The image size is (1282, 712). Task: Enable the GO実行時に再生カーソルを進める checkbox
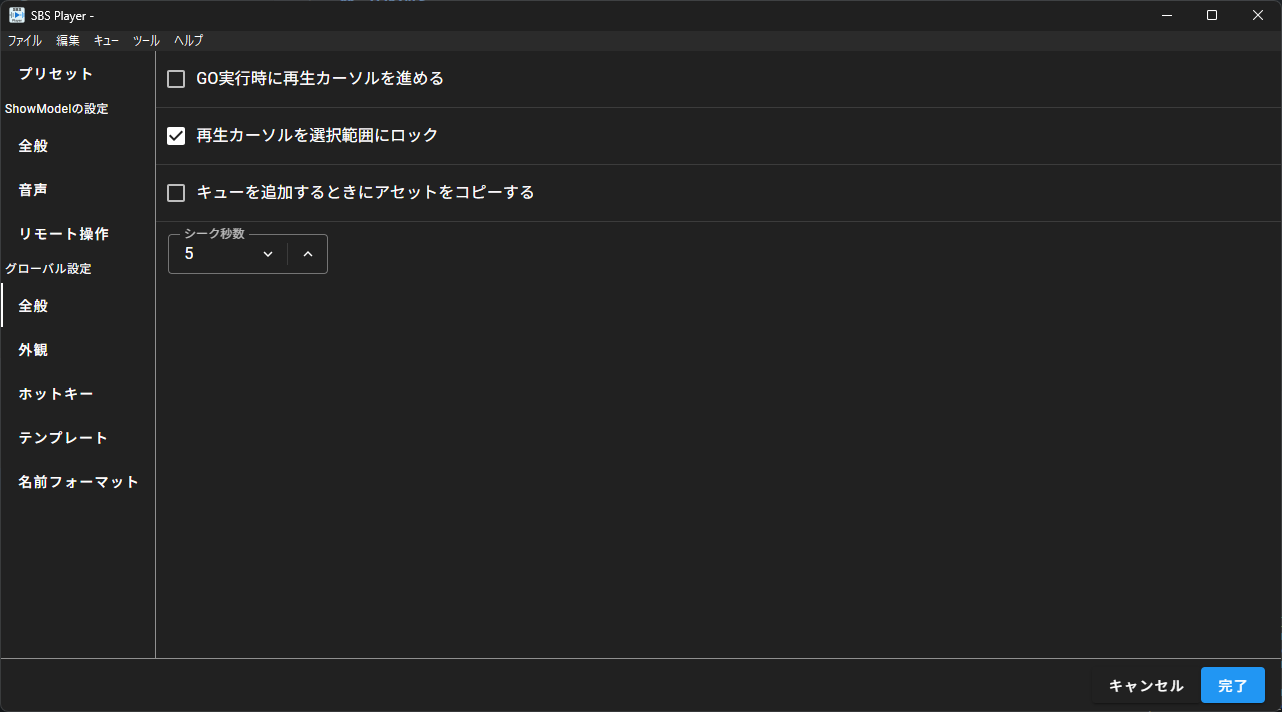click(175, 77)
